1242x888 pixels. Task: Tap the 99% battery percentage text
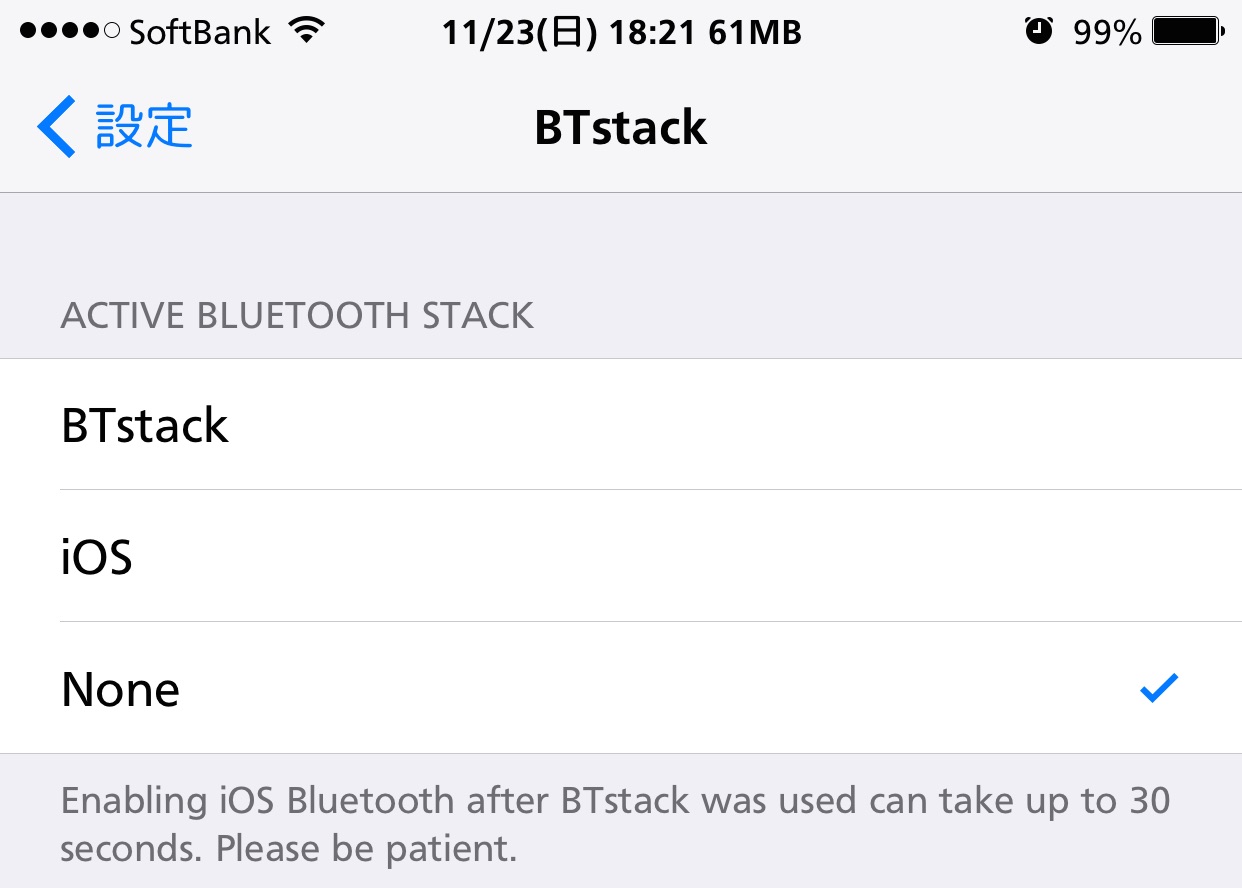(x=1106, y=34)
